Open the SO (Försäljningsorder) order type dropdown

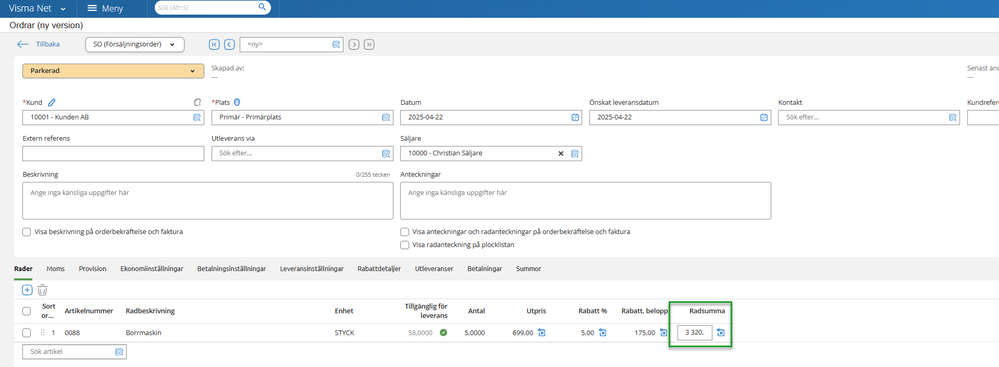[134, 45]
